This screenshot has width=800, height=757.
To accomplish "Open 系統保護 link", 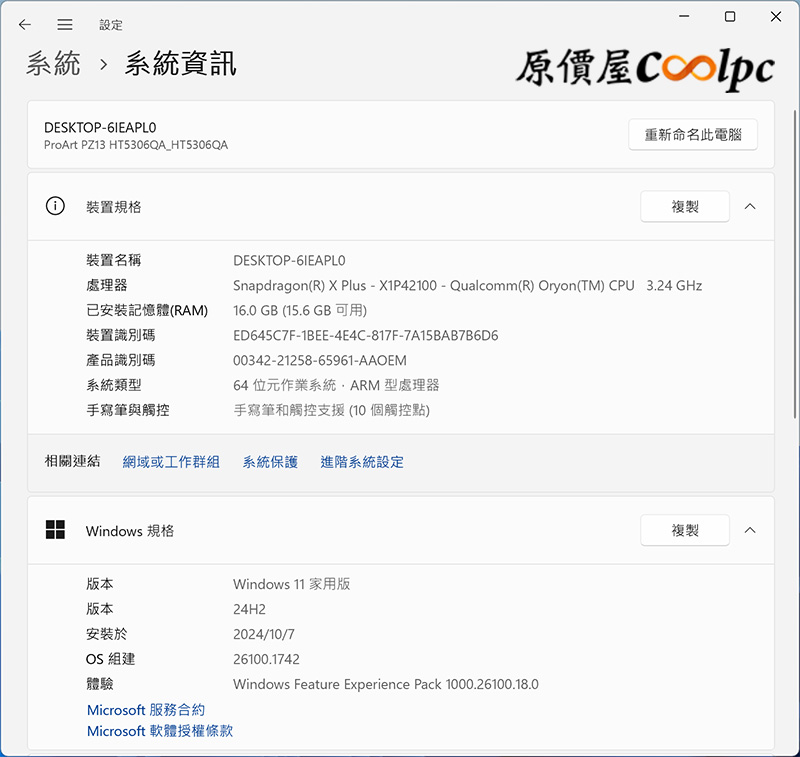I will pos(270,462).
